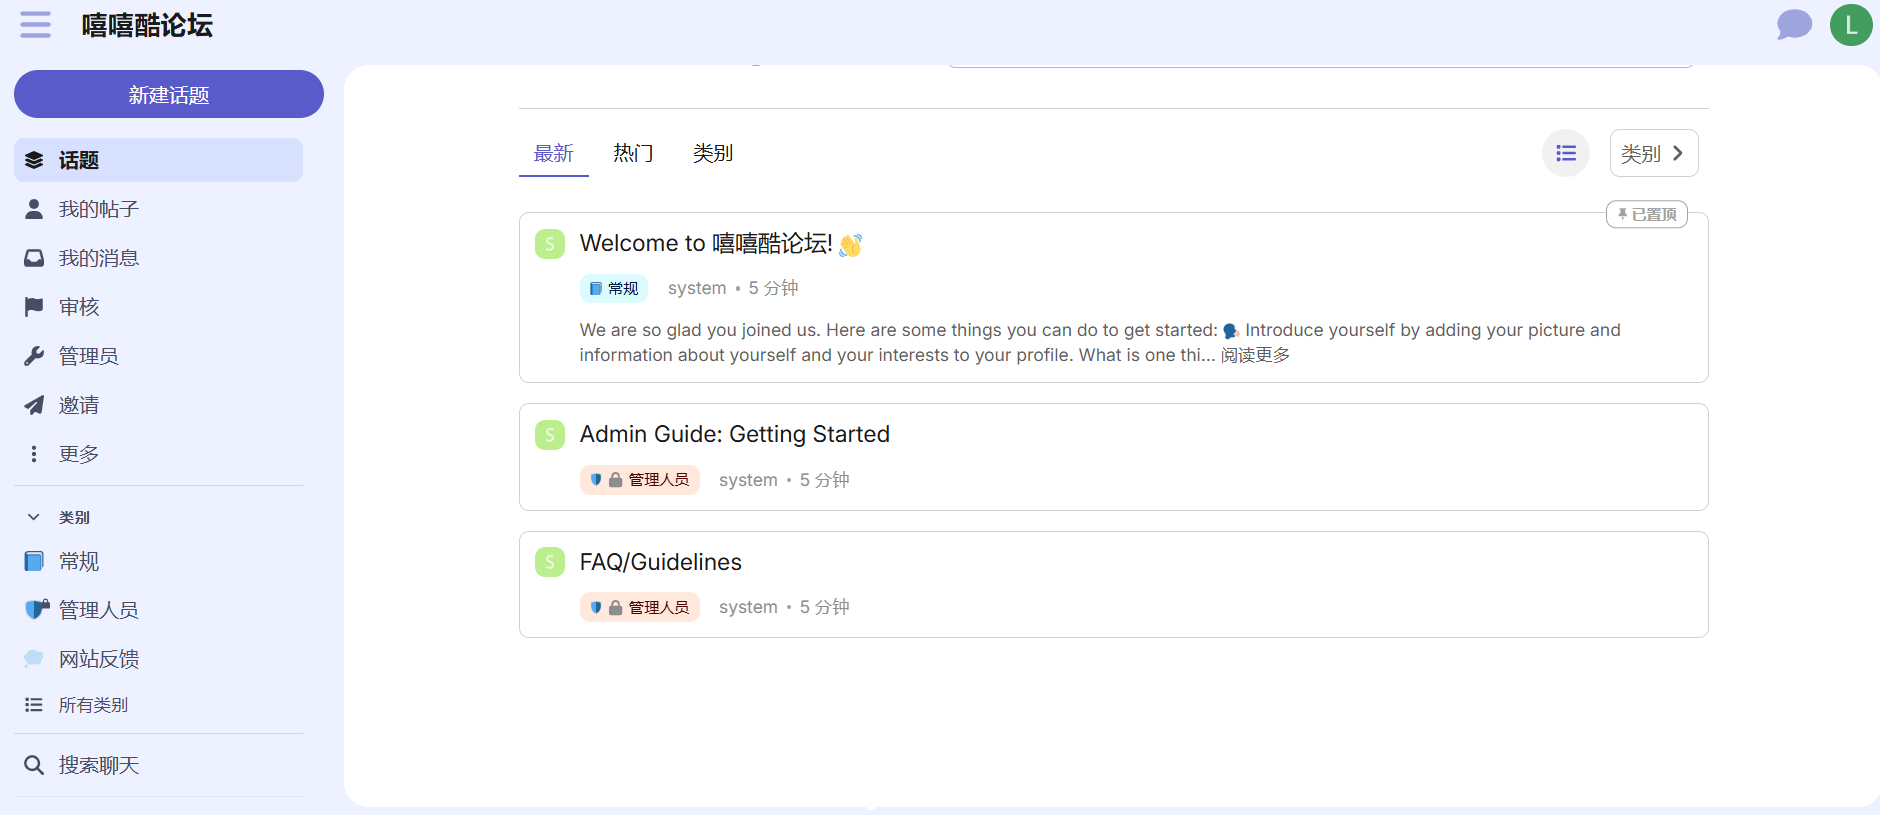Switch to the 类别 tab
Viewport: 1880px width, 815px height.
[x=713, y=153]
